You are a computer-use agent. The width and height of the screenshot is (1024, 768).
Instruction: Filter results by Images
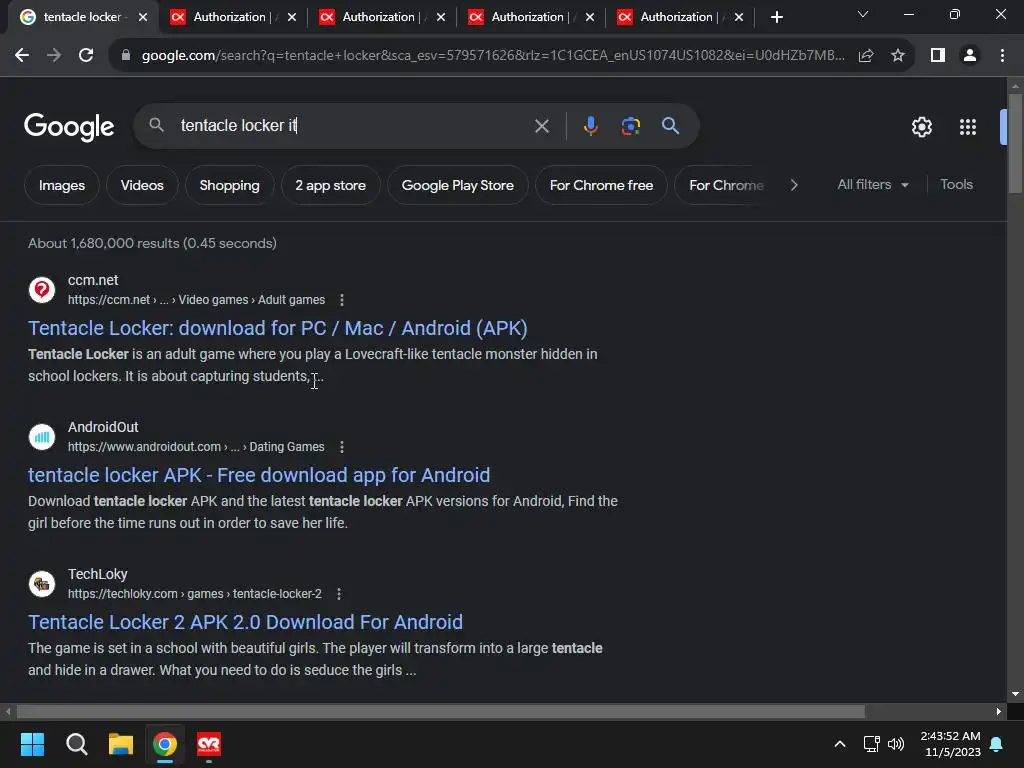tap(61, 185)
